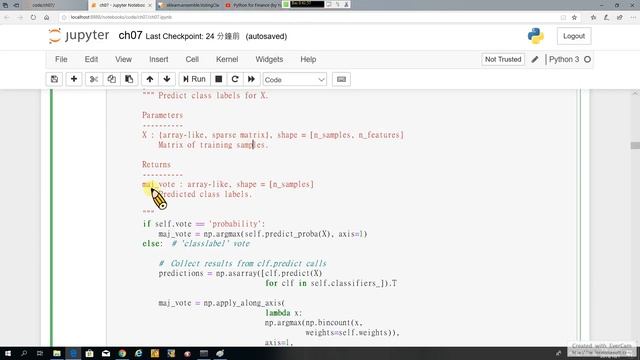This screenshot has width=640, height=360.
Task: Close the ch07 Jupyter Notebook tab
Action: point(149,5)
